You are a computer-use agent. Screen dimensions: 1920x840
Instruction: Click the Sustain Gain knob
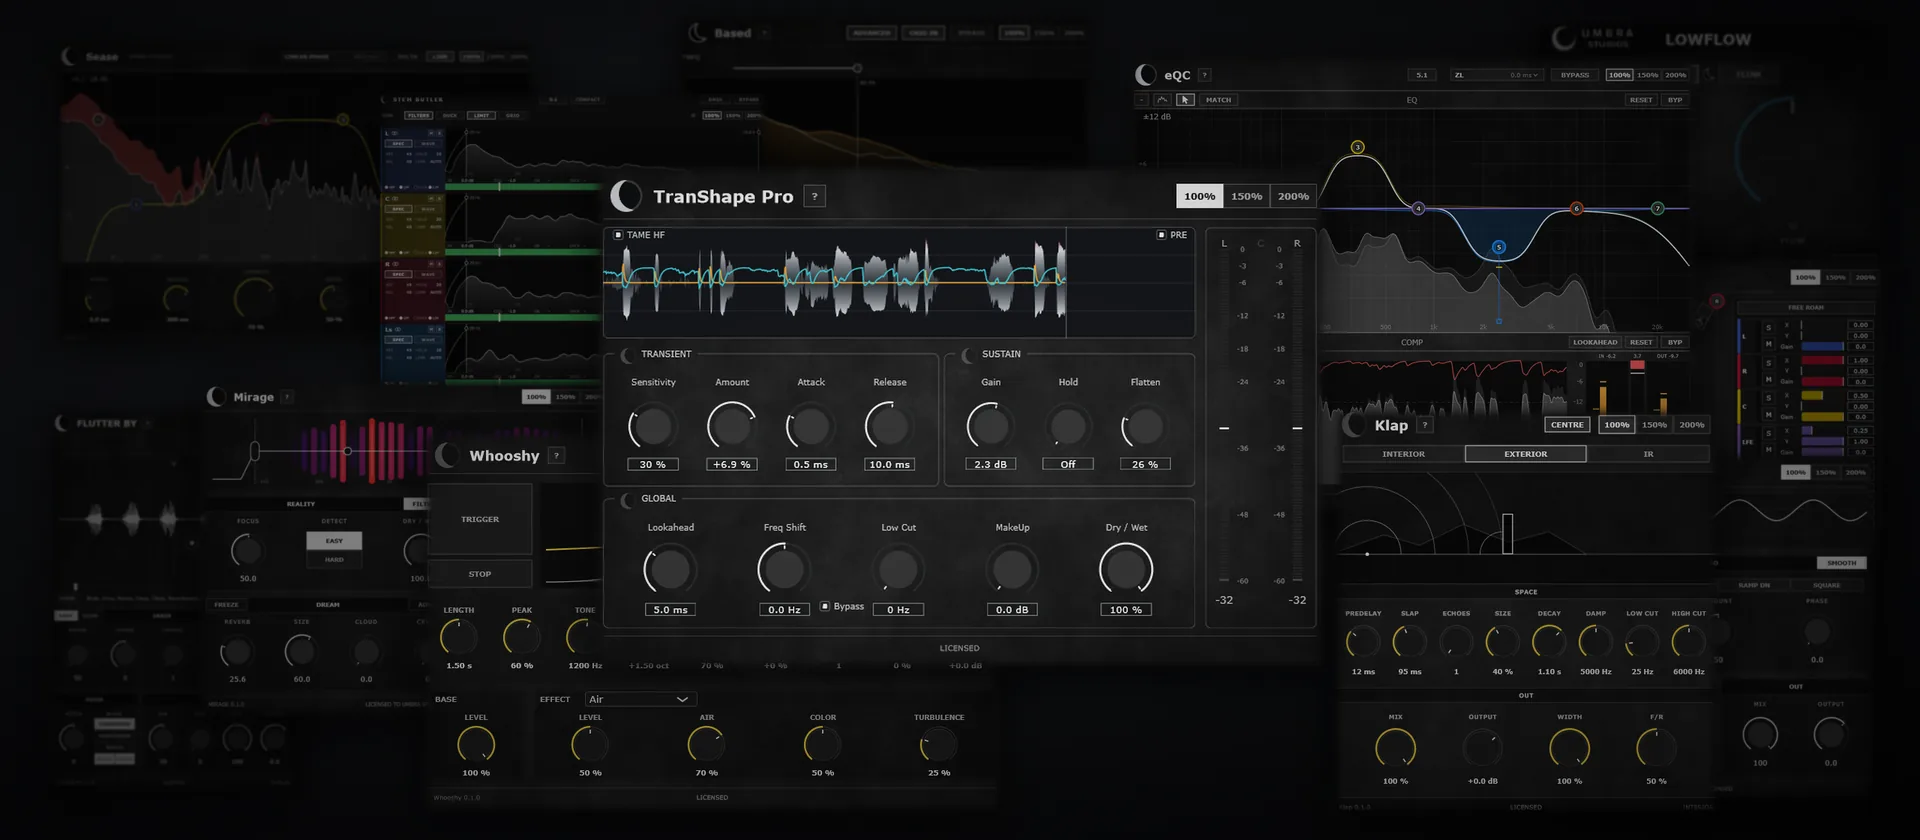[990, 427]
